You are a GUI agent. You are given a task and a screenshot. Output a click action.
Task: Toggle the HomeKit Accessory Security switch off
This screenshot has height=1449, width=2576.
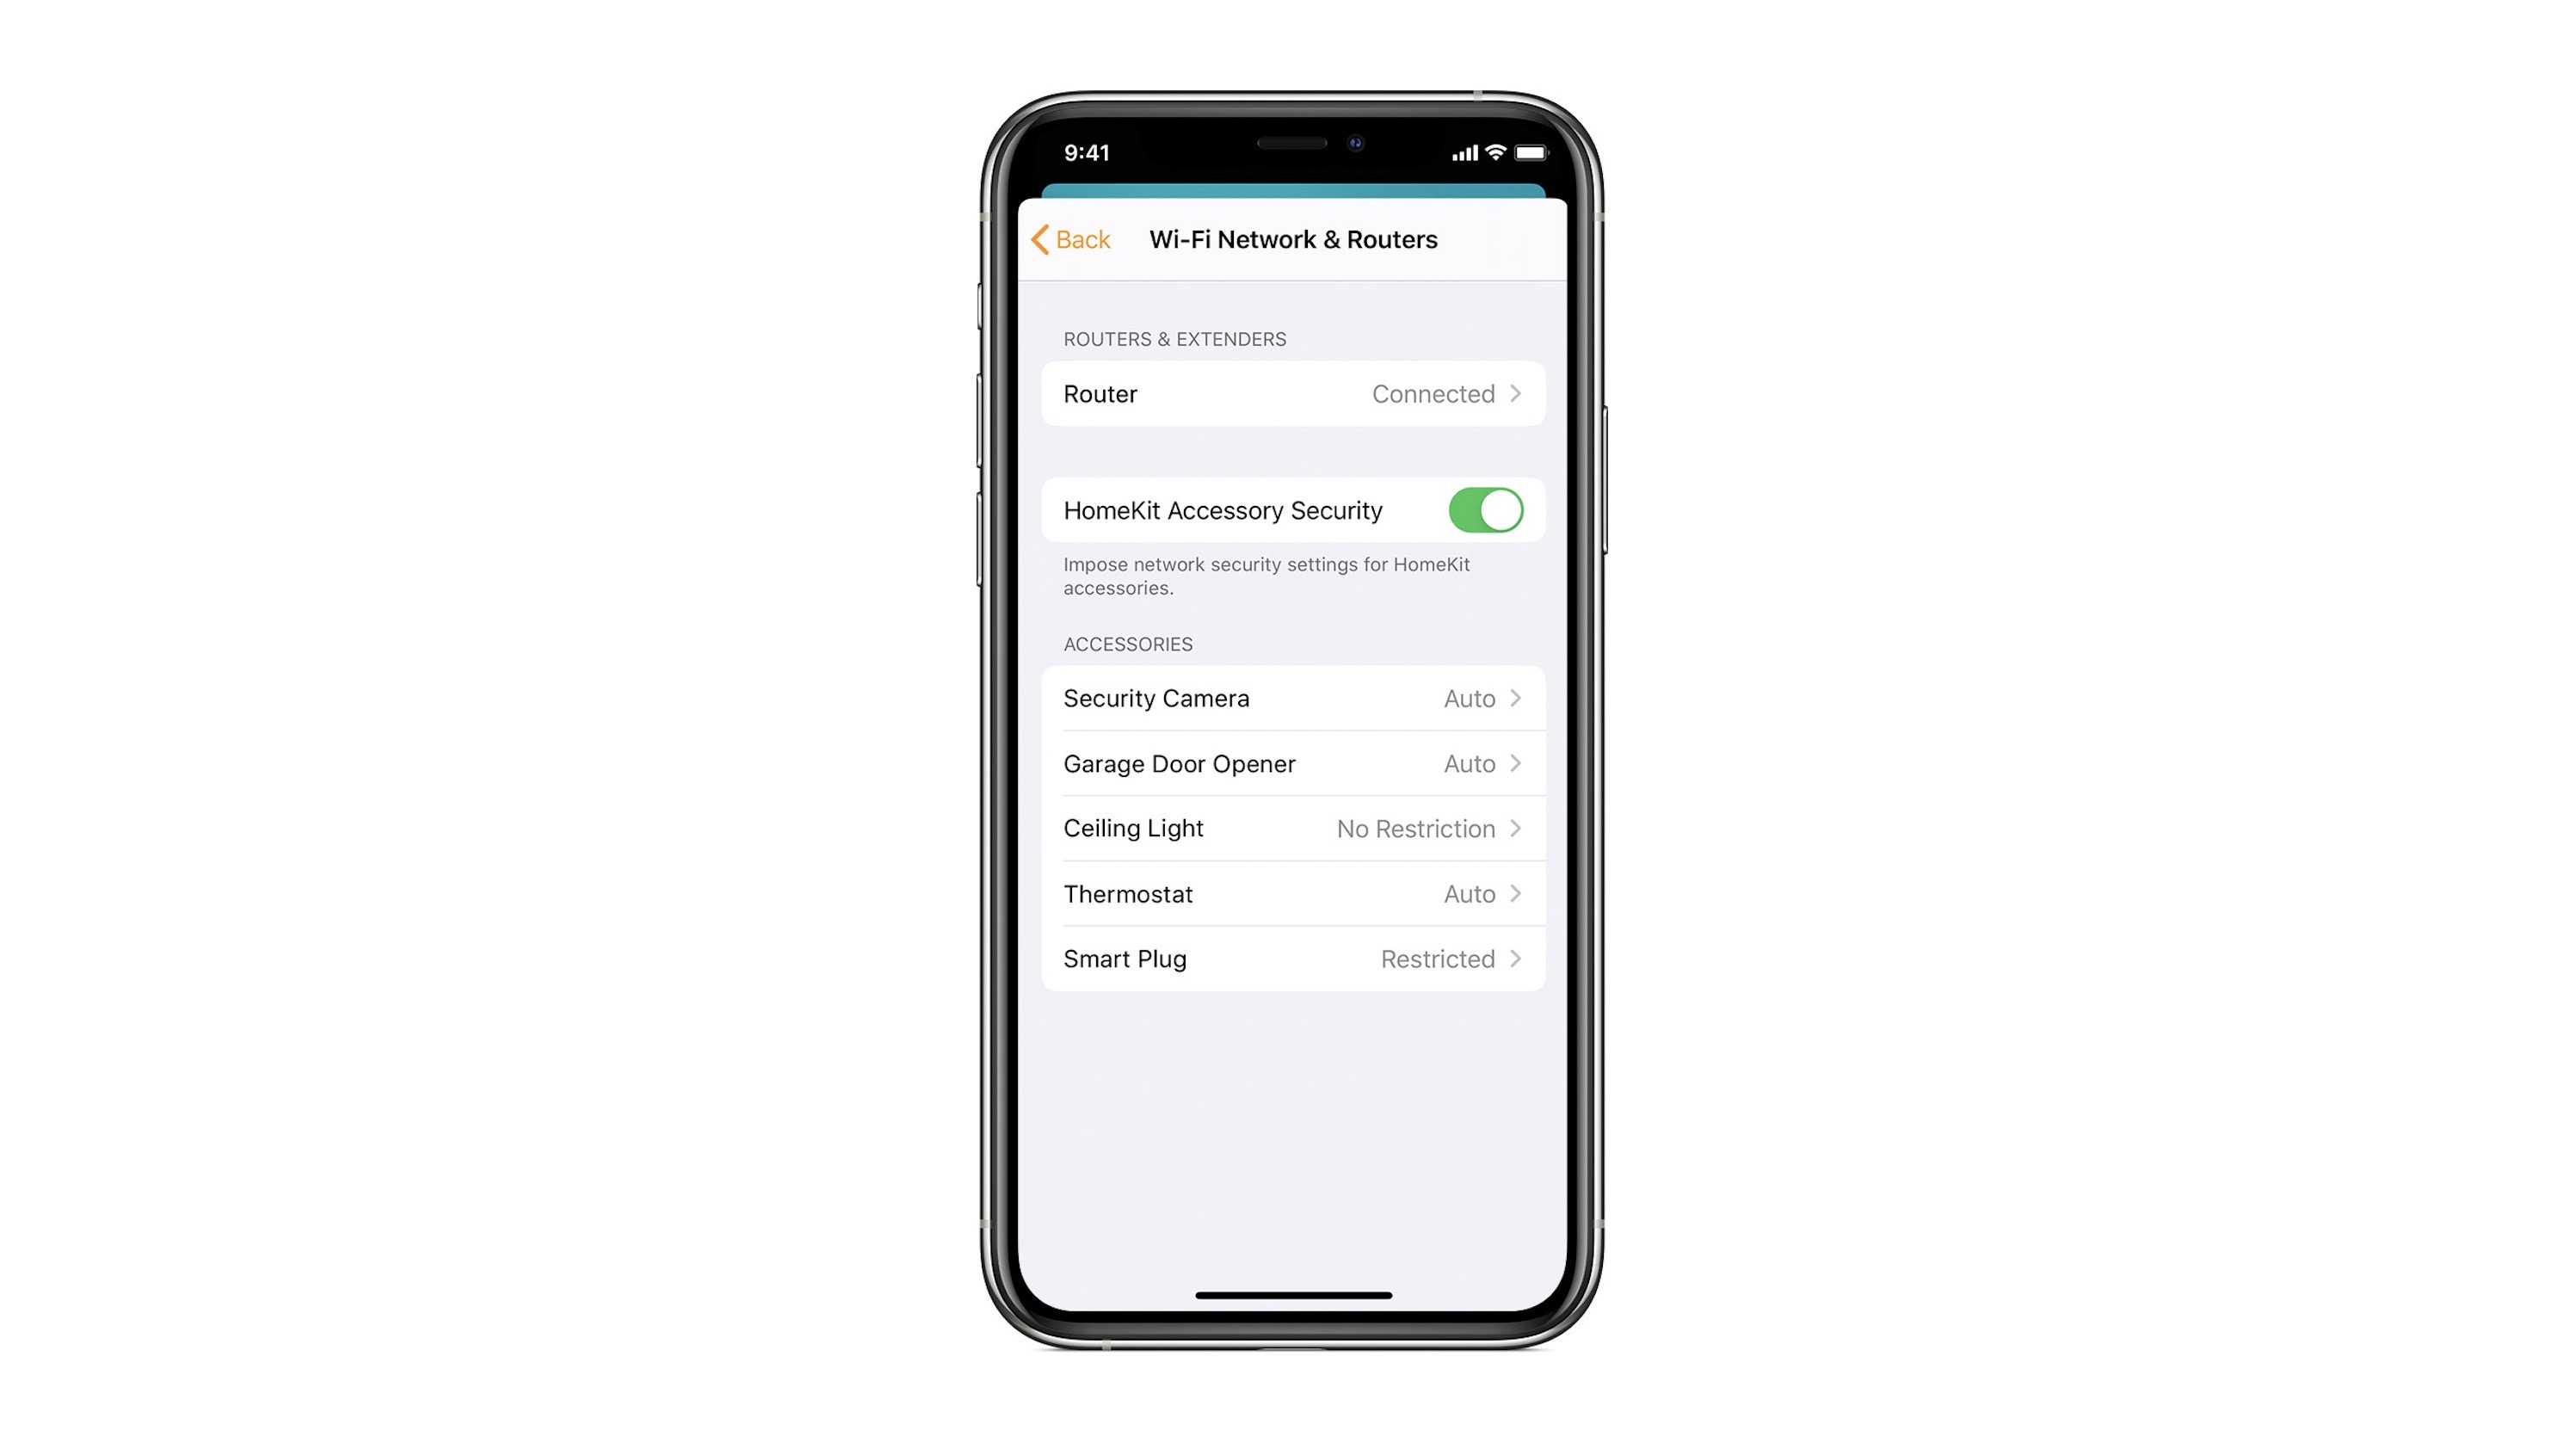[1484, 509]
